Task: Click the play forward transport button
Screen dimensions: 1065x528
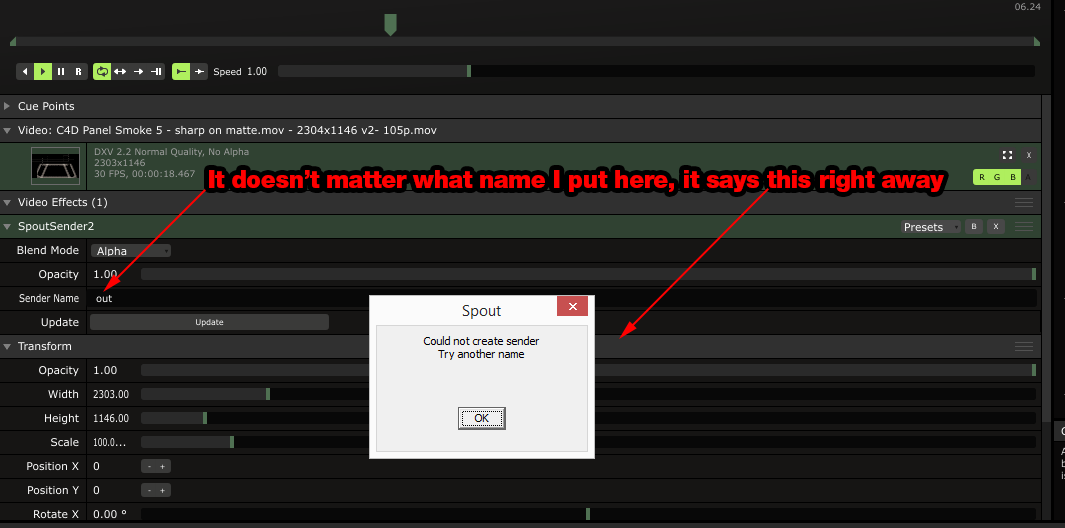Action: (x=42, y=72)
